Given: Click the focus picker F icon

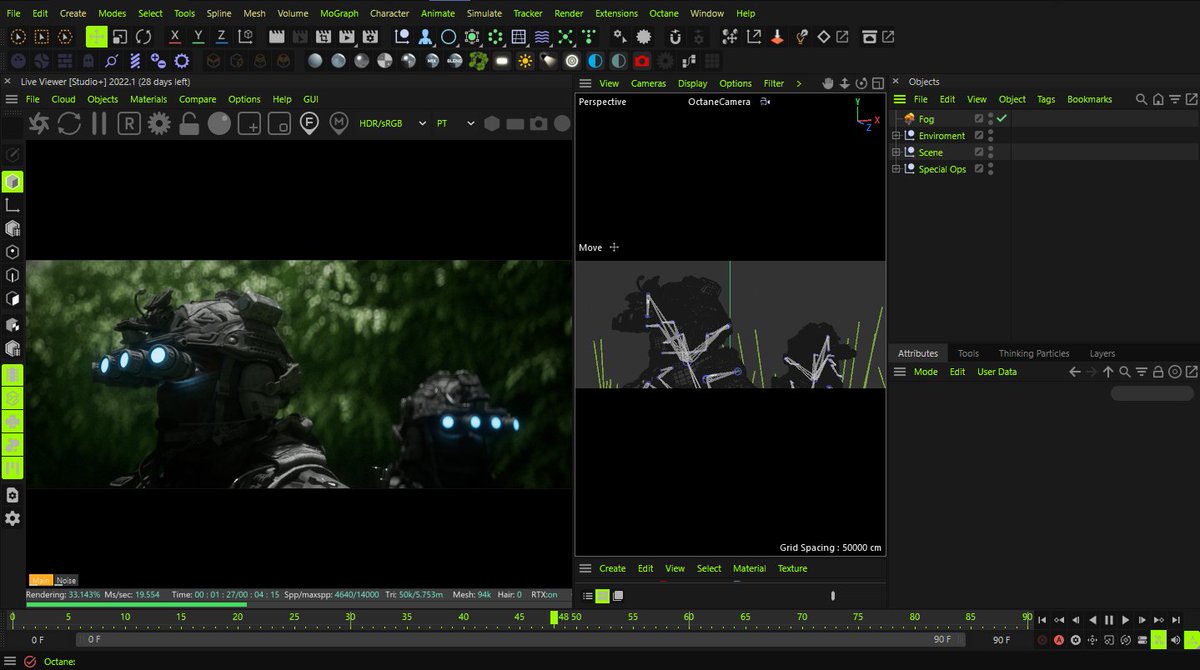Looking at the screenshot, I should [x=310, y=123].
